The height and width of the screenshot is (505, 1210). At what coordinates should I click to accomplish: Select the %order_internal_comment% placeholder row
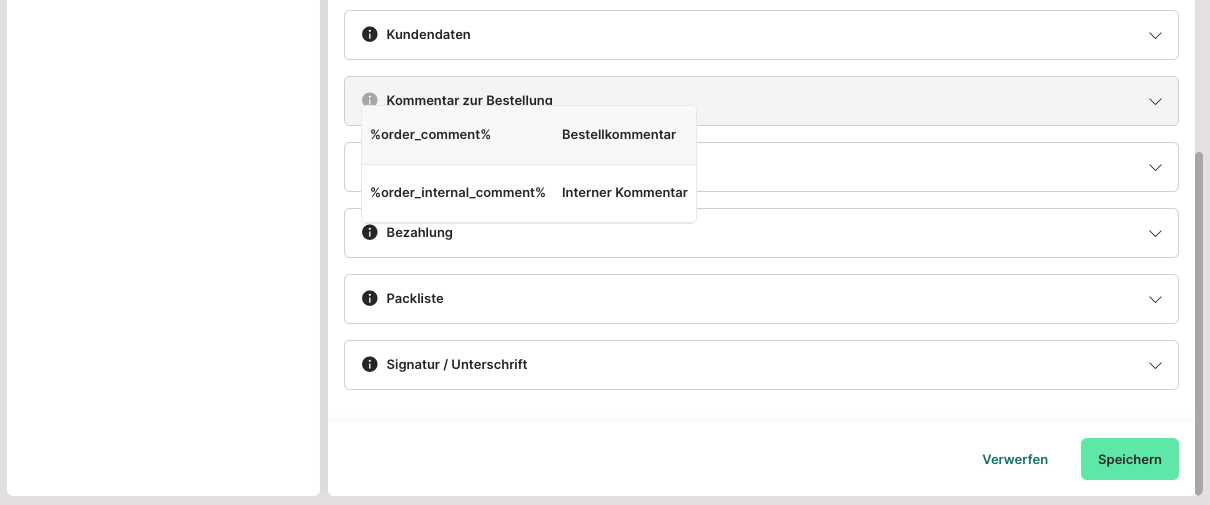(528, 193)
